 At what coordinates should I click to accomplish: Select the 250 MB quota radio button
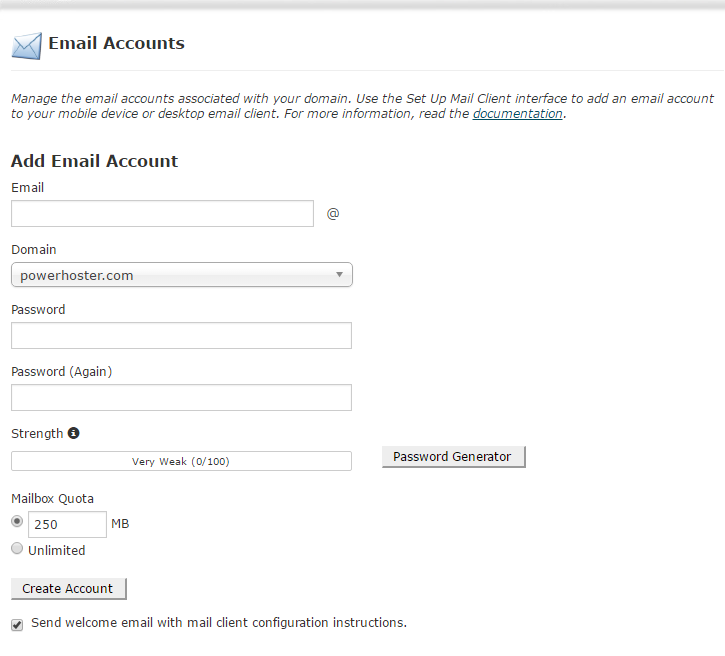click(x=17, y=521)
